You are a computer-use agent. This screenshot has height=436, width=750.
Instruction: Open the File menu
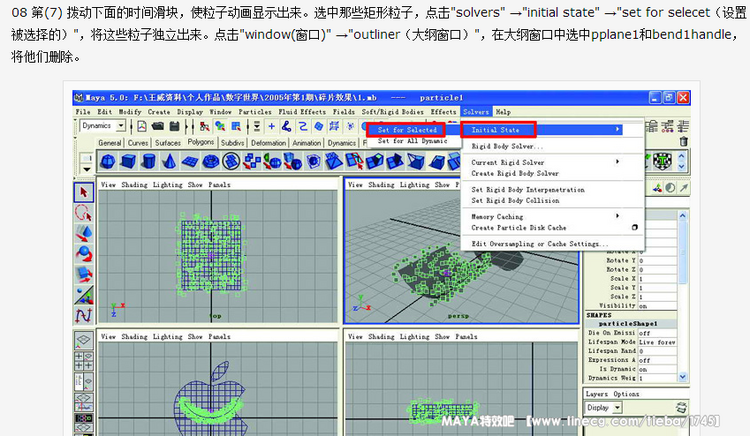pos(83,112)
